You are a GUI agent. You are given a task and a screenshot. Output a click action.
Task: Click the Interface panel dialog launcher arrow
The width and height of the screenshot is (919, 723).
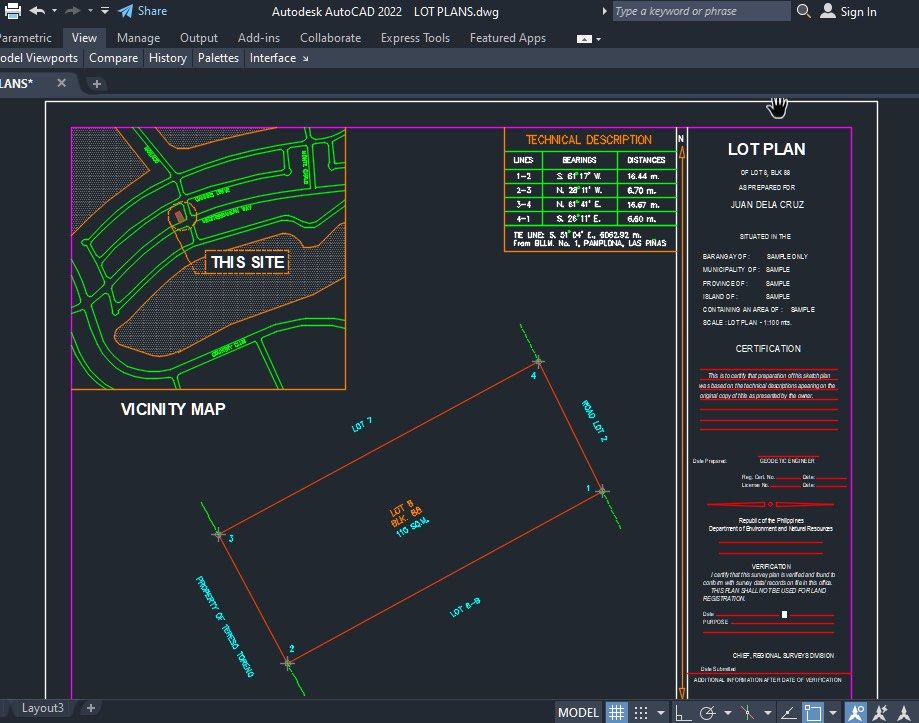(305, 59)
